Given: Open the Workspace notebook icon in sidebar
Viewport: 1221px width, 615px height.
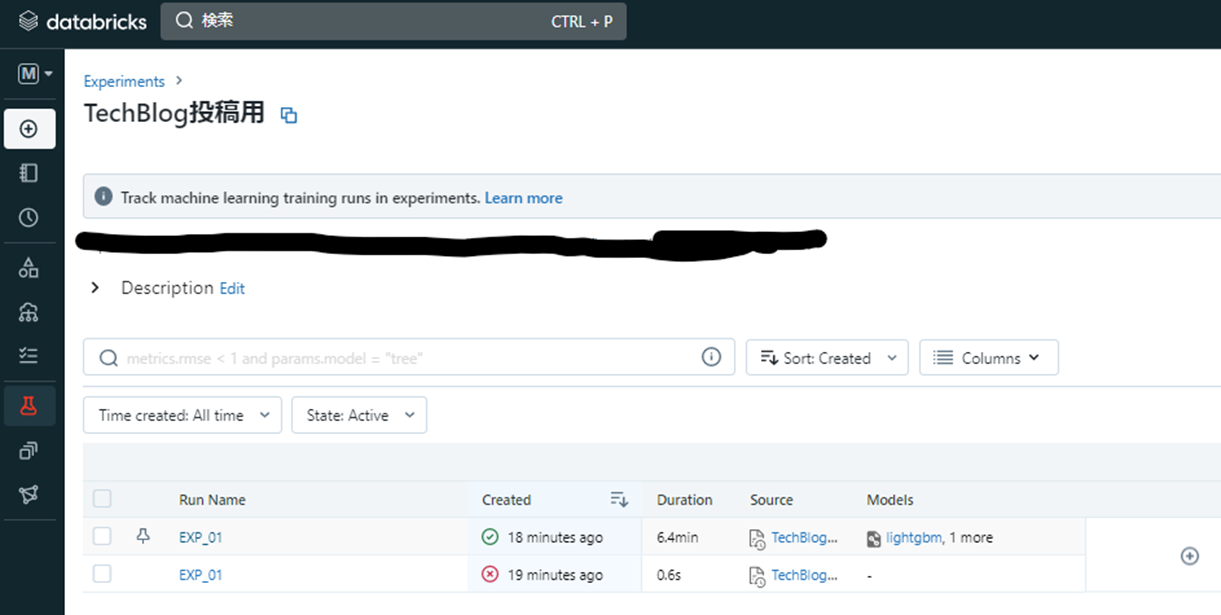Looking at the screenshot, I should pyautogui.click(x=29, y=173).
